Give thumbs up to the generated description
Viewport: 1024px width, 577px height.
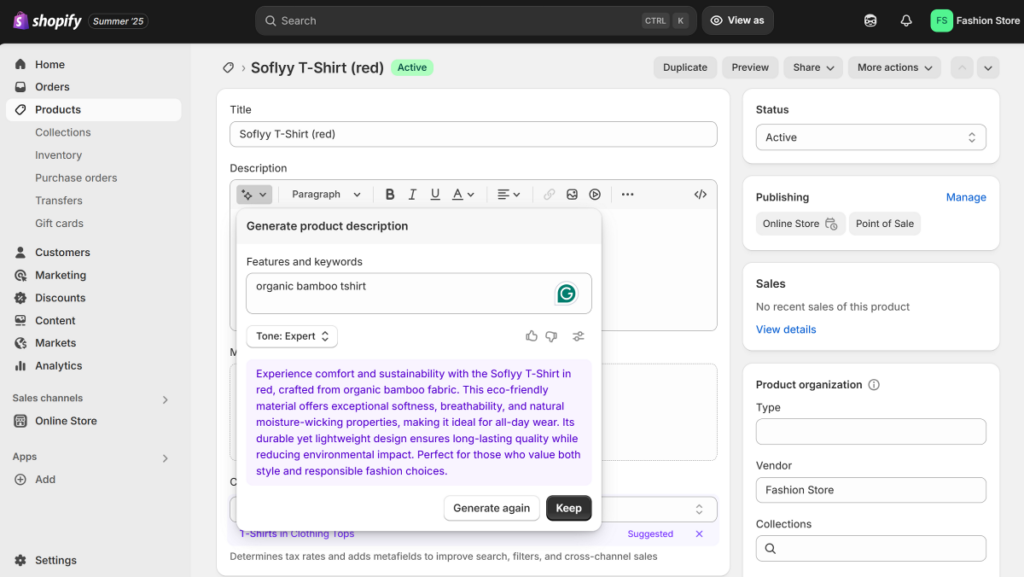(531, 336)
